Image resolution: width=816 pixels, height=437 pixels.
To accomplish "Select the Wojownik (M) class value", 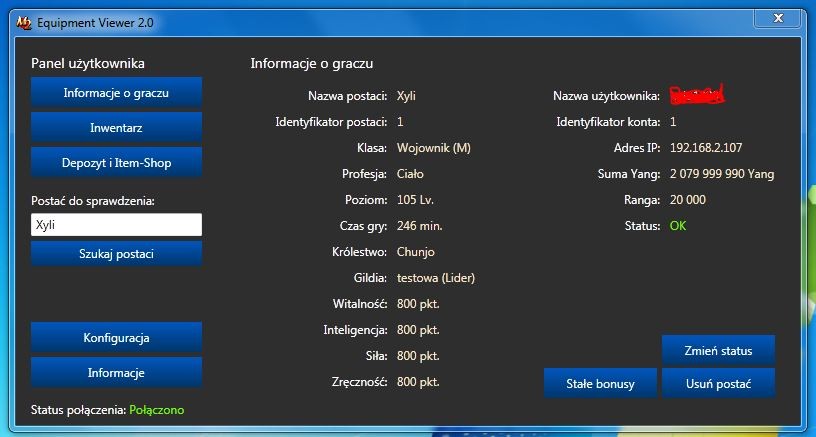I will coord(434,148).
